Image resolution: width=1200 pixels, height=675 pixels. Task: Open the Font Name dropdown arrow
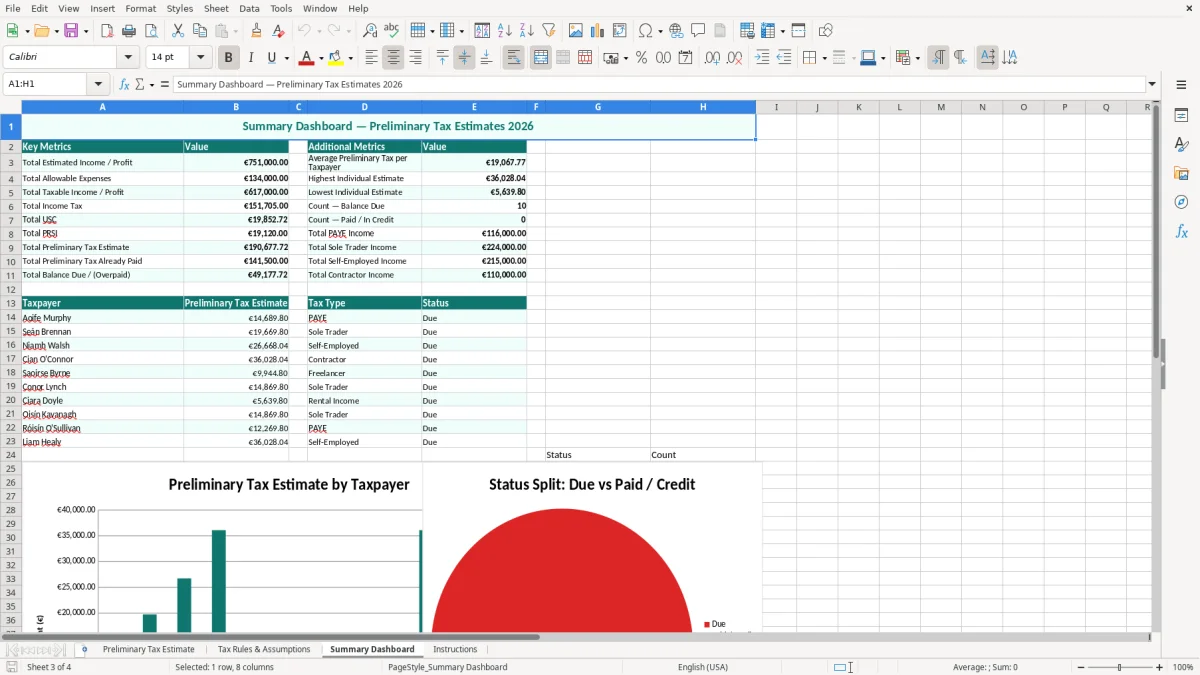point(128,58)
